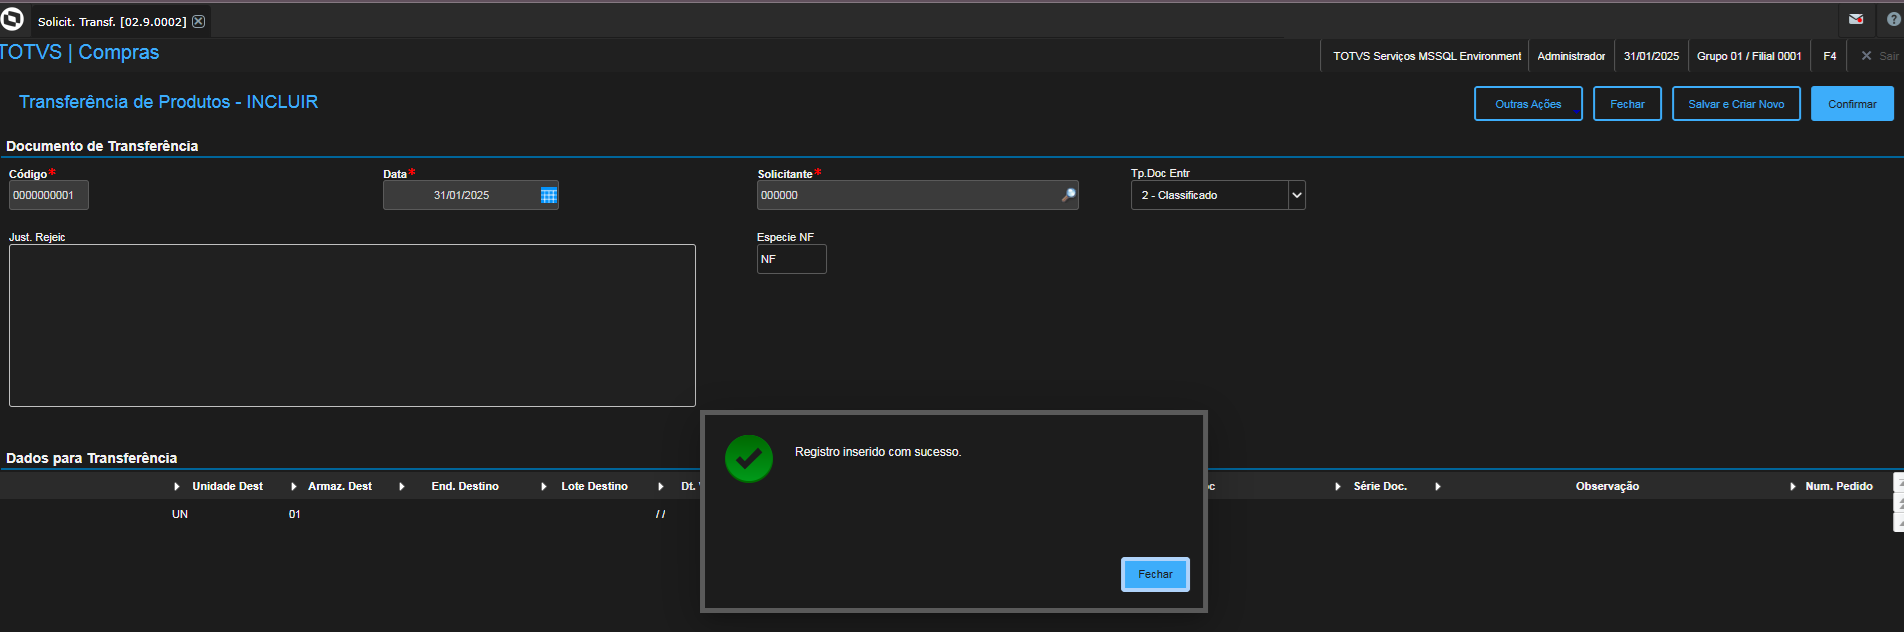Click the F4 shortcut in header

tap(1829, 56)
